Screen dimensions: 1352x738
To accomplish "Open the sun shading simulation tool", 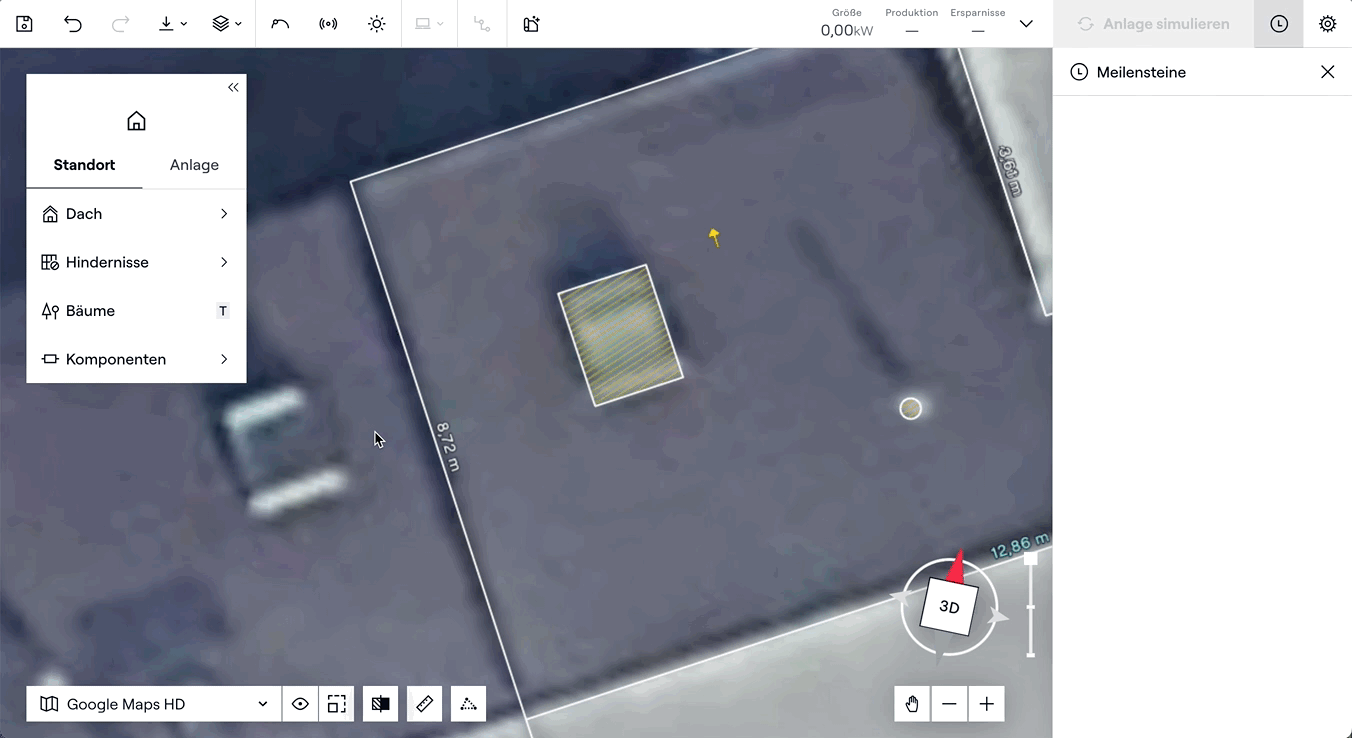I will (376, 24).
